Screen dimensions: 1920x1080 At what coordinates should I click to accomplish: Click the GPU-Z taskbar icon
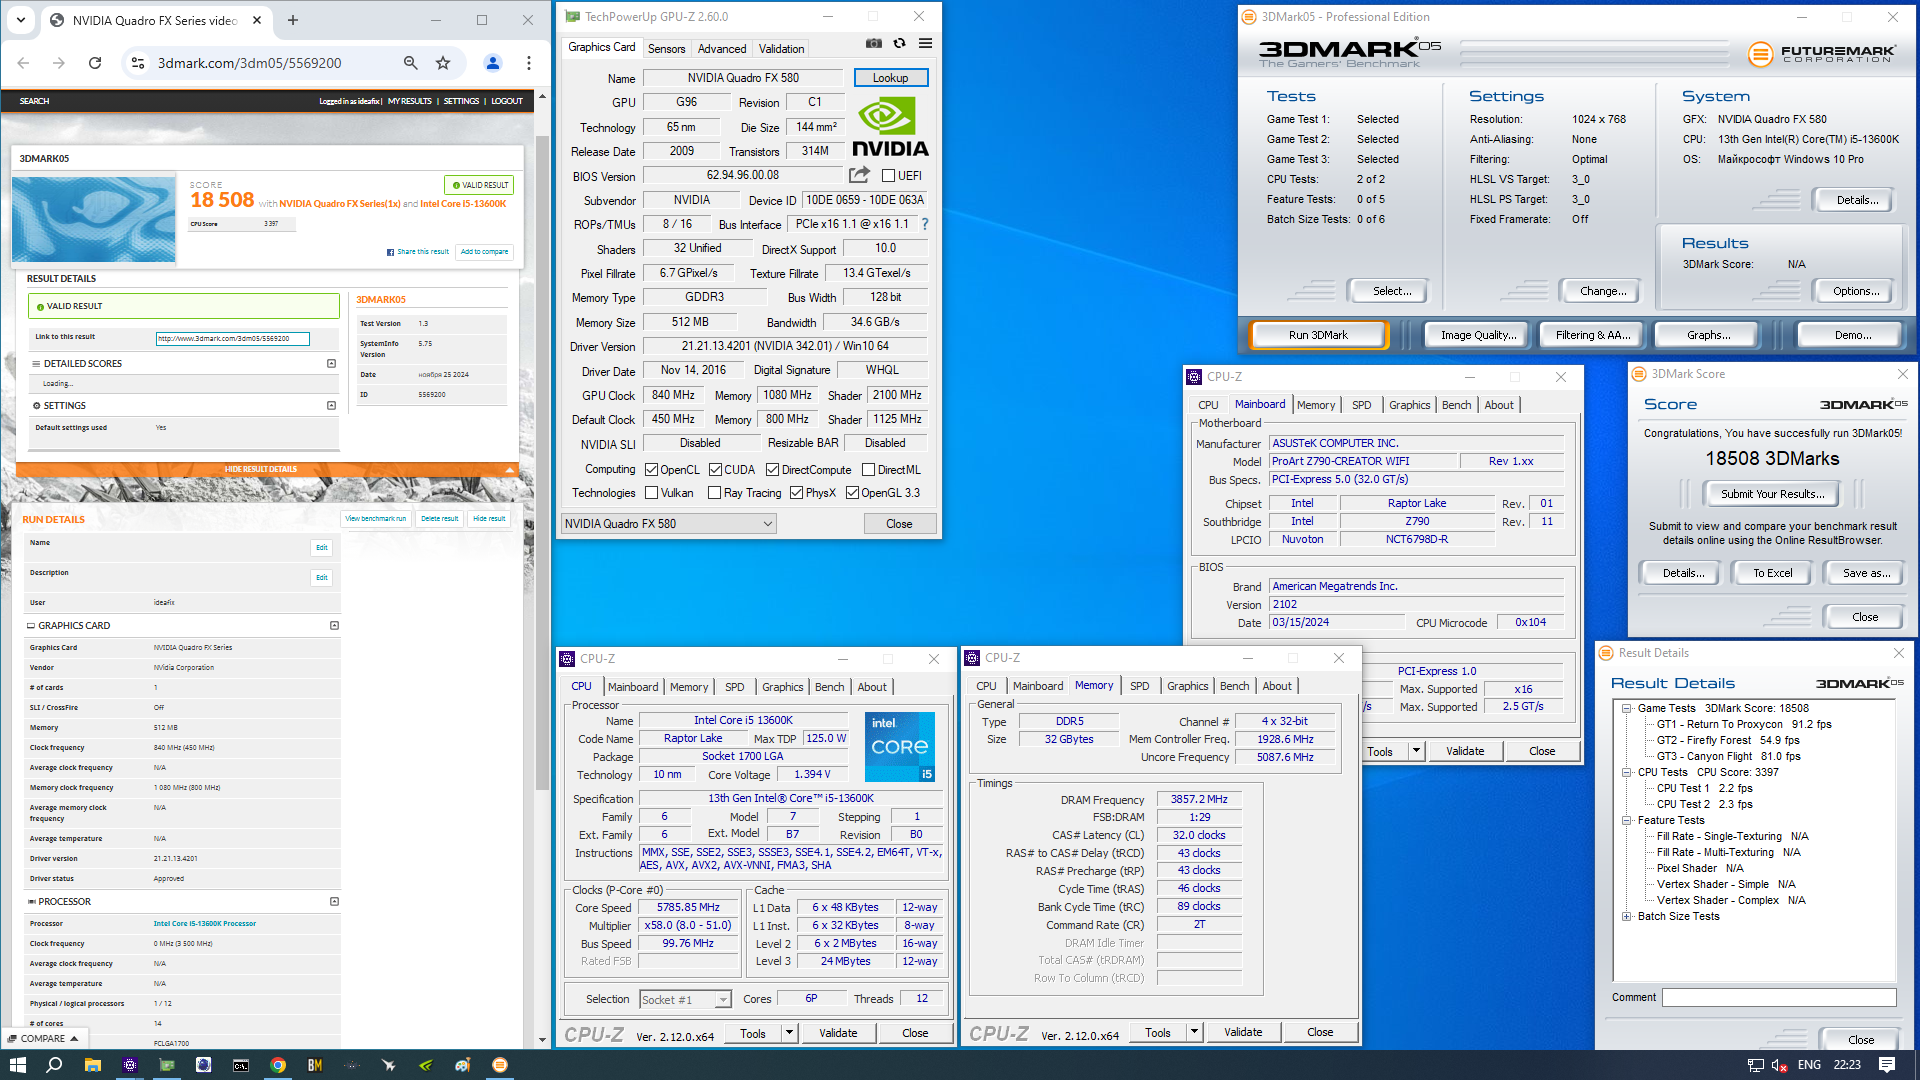tap(167, 1065)
